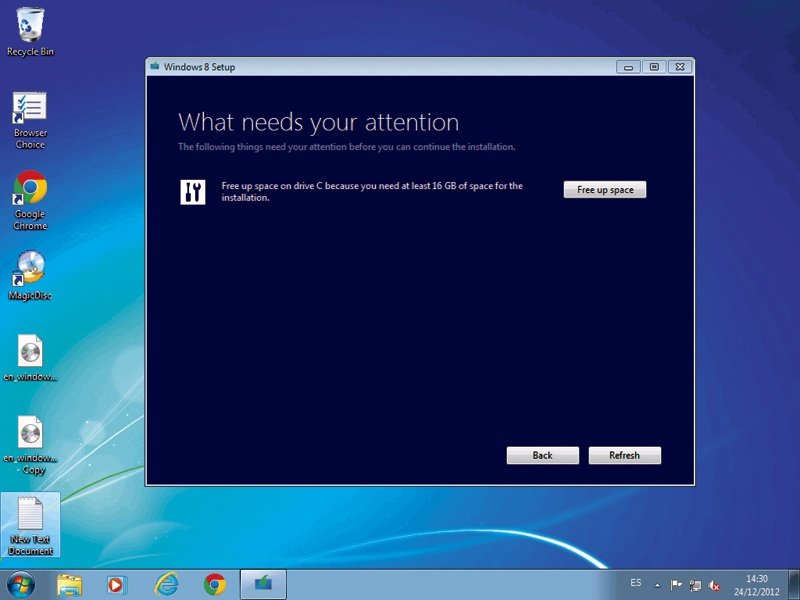This screenshot has height=600, width=800.
Task: Minimize the Windows 8 Setup window
Action: [x=629, y=67]
